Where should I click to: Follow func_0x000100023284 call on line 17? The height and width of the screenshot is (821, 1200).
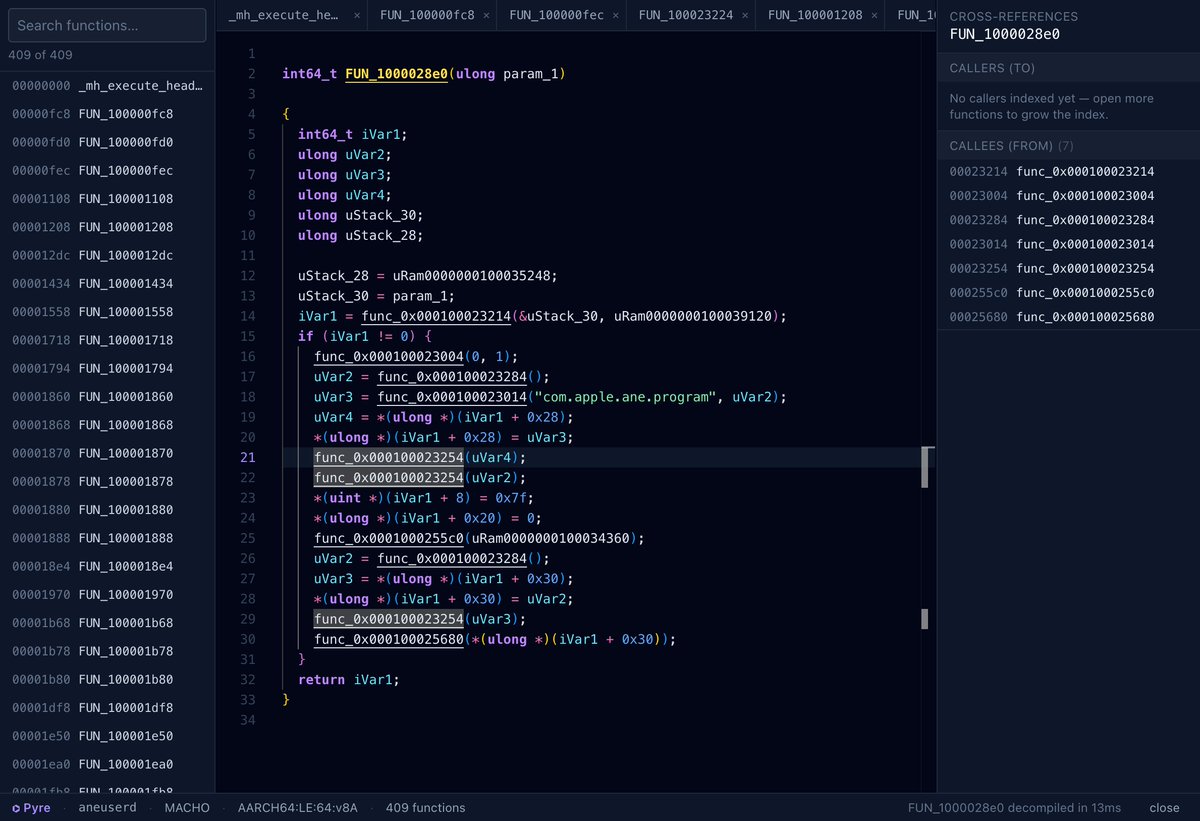coord(454,377)
